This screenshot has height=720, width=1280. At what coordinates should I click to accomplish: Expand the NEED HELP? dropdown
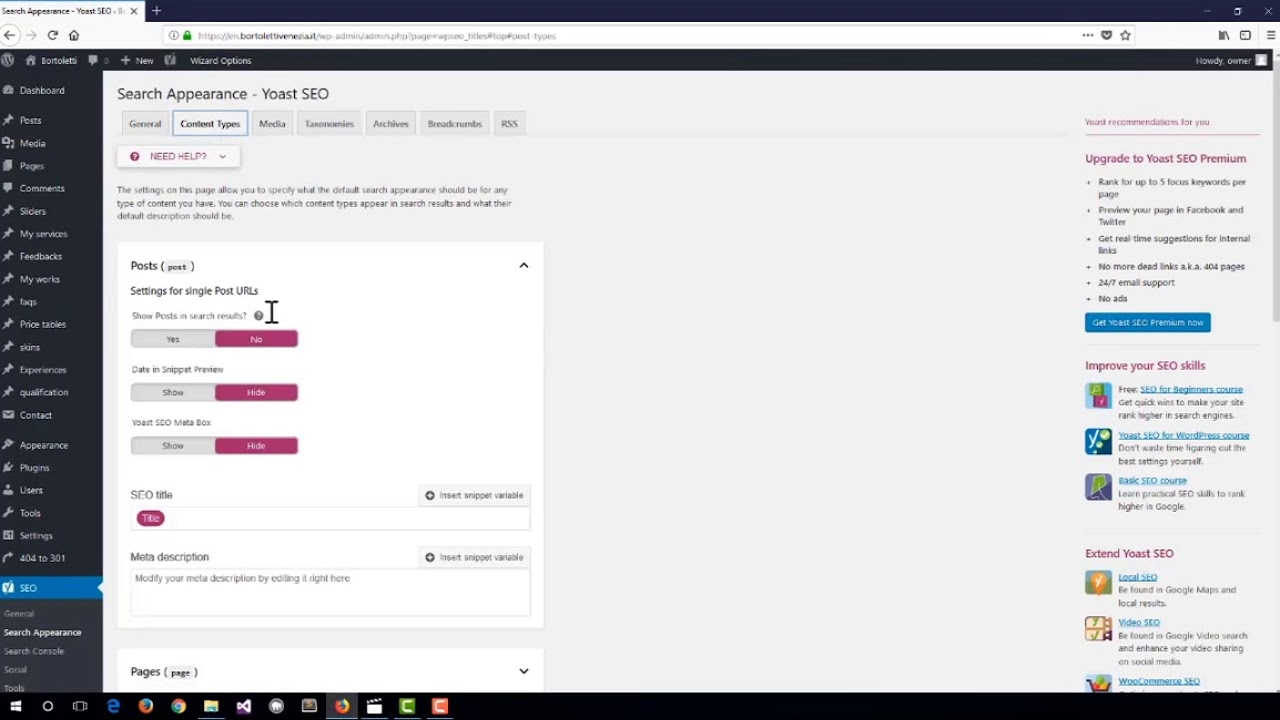click(178, 156)
